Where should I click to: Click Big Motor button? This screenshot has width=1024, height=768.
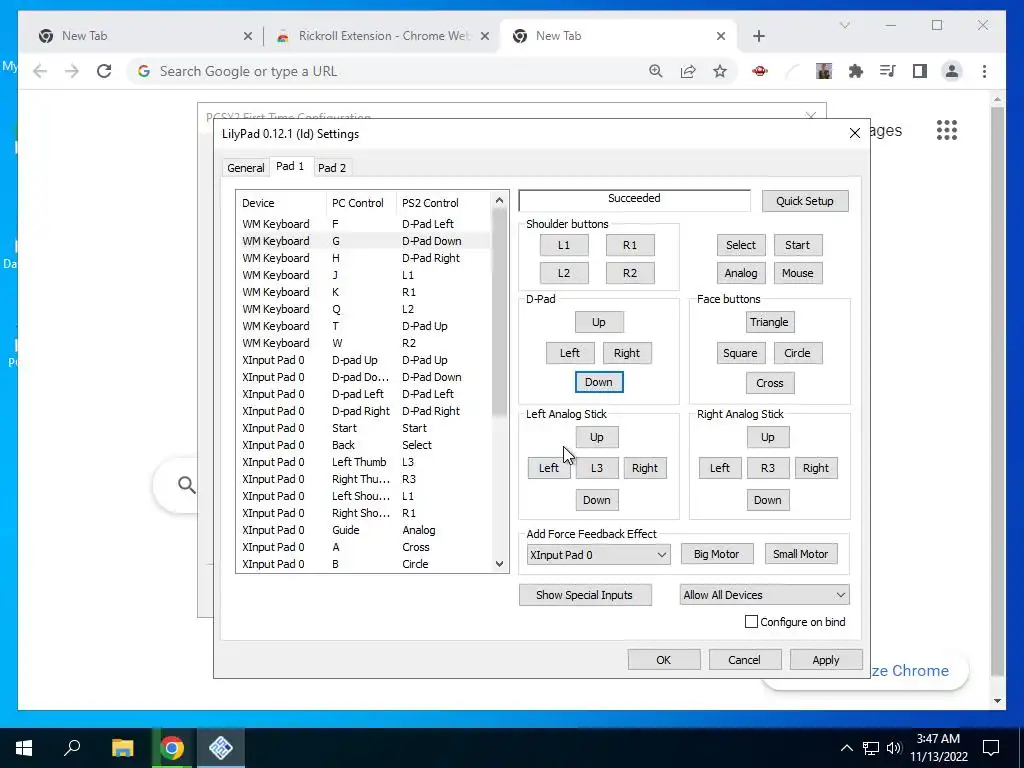click(x=716, y=554)
